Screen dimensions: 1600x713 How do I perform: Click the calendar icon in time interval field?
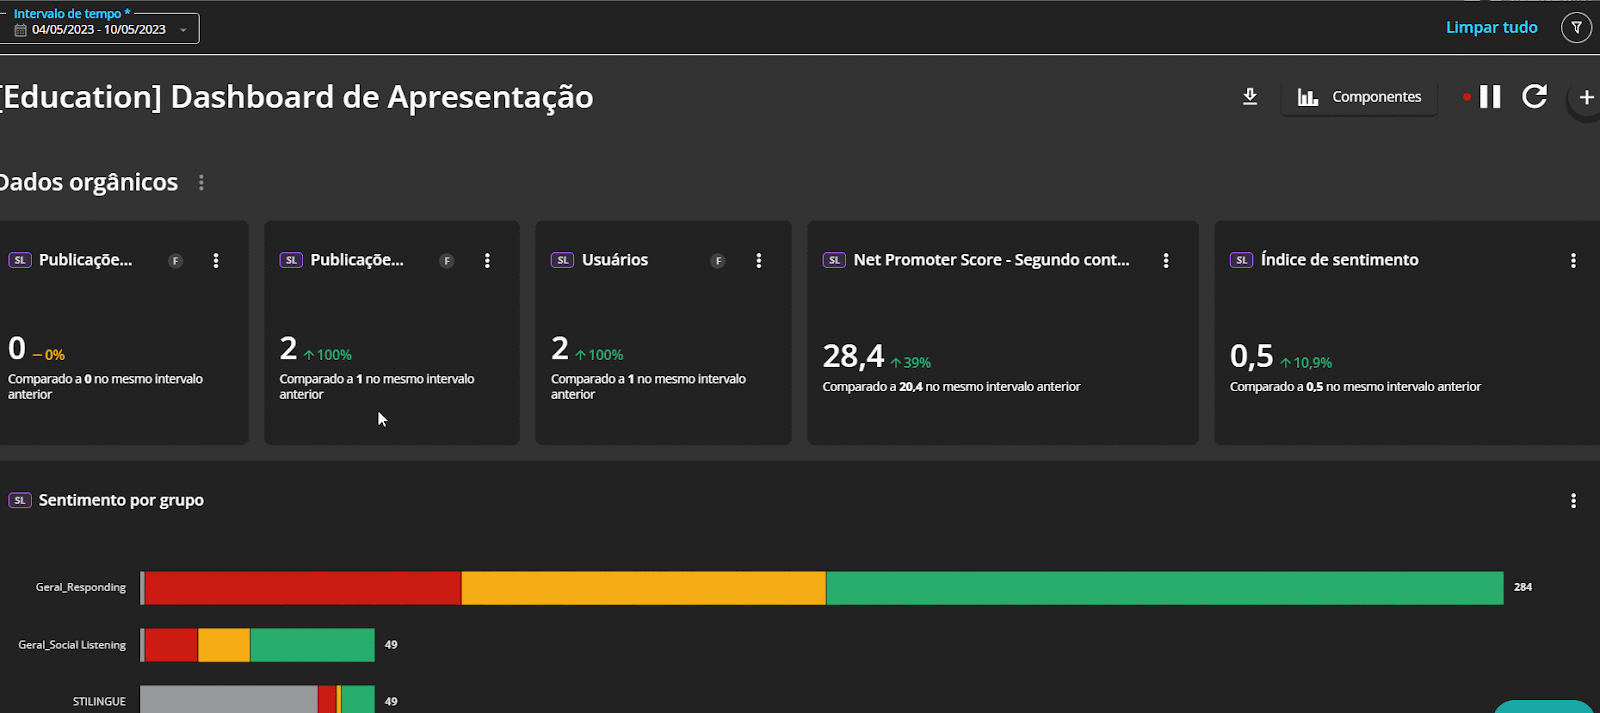tap(20, 30)
